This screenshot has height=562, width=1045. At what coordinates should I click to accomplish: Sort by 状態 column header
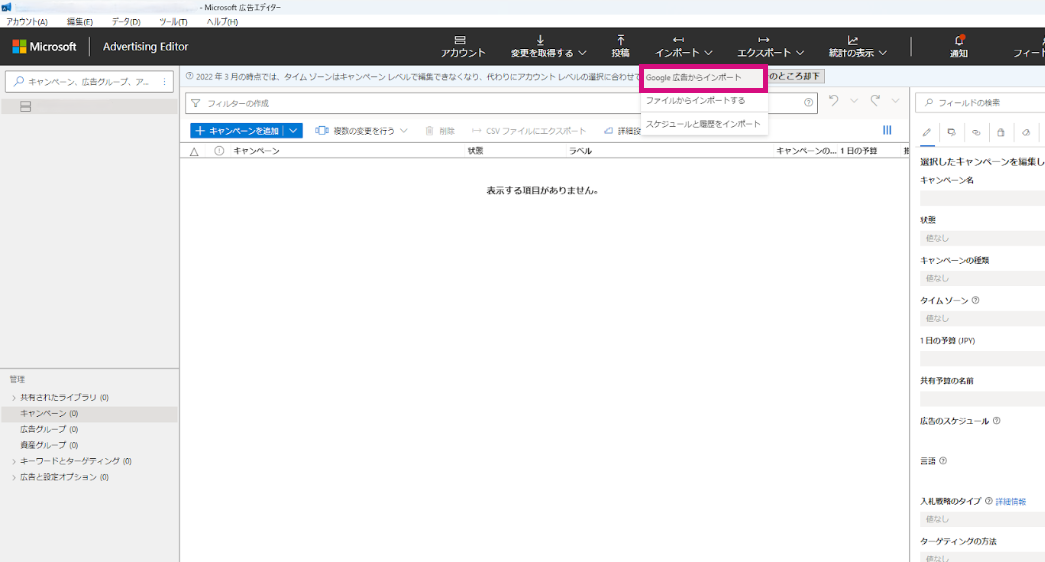[475, 151]
